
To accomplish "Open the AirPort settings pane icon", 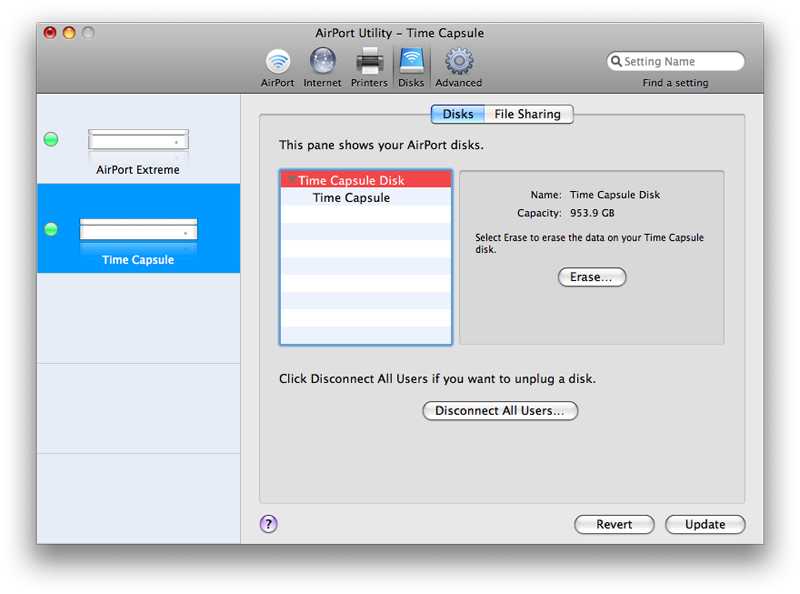I will click(278, 62).
